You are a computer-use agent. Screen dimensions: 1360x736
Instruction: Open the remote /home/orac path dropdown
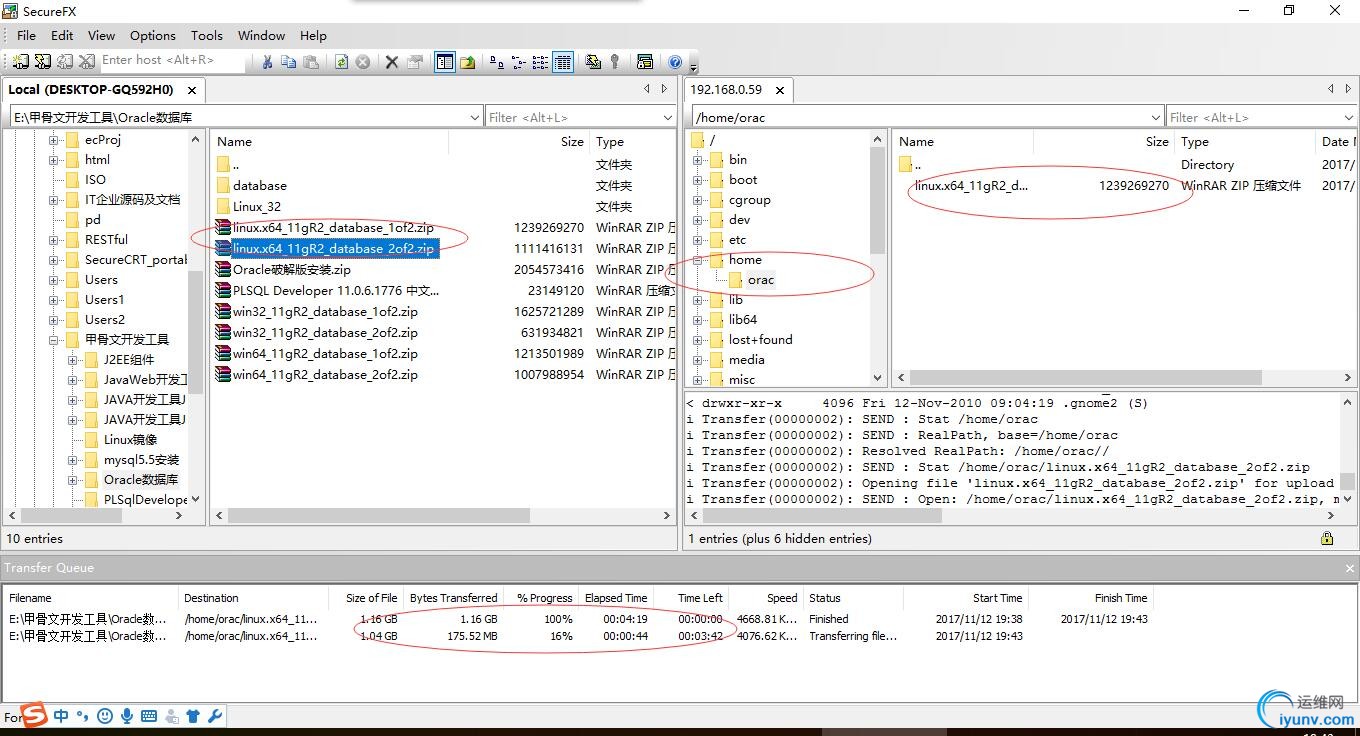click(x=1156, y=117)
